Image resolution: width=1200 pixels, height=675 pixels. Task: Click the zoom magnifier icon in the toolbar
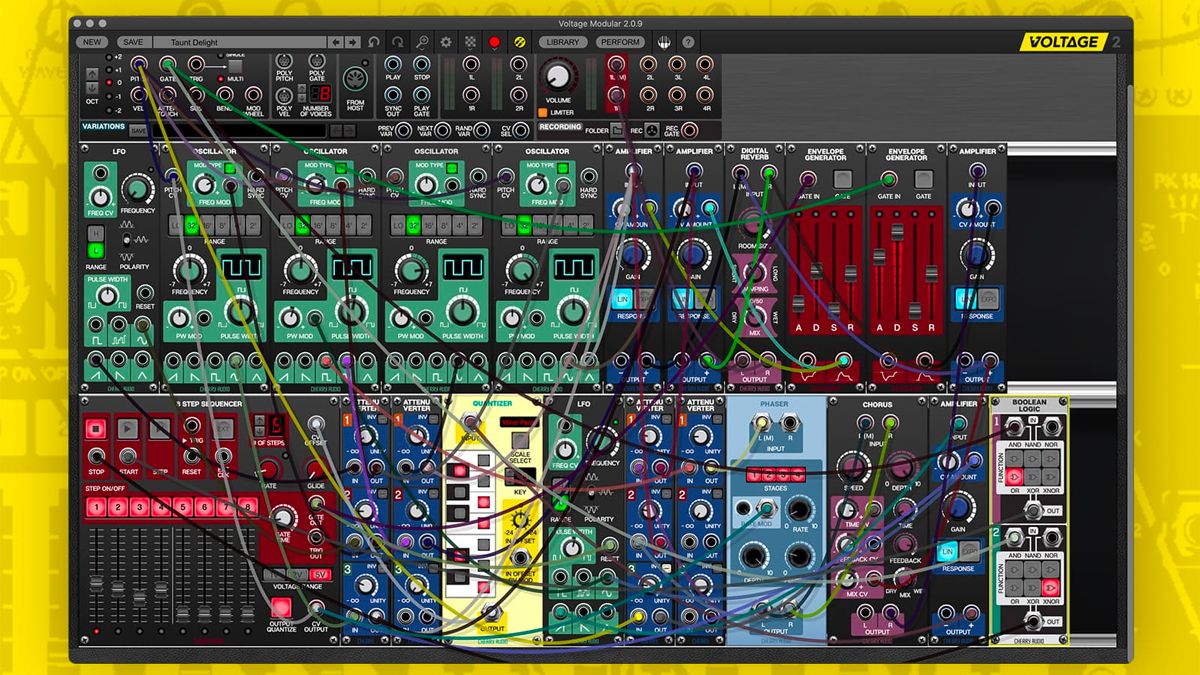(x=421, y=42)
